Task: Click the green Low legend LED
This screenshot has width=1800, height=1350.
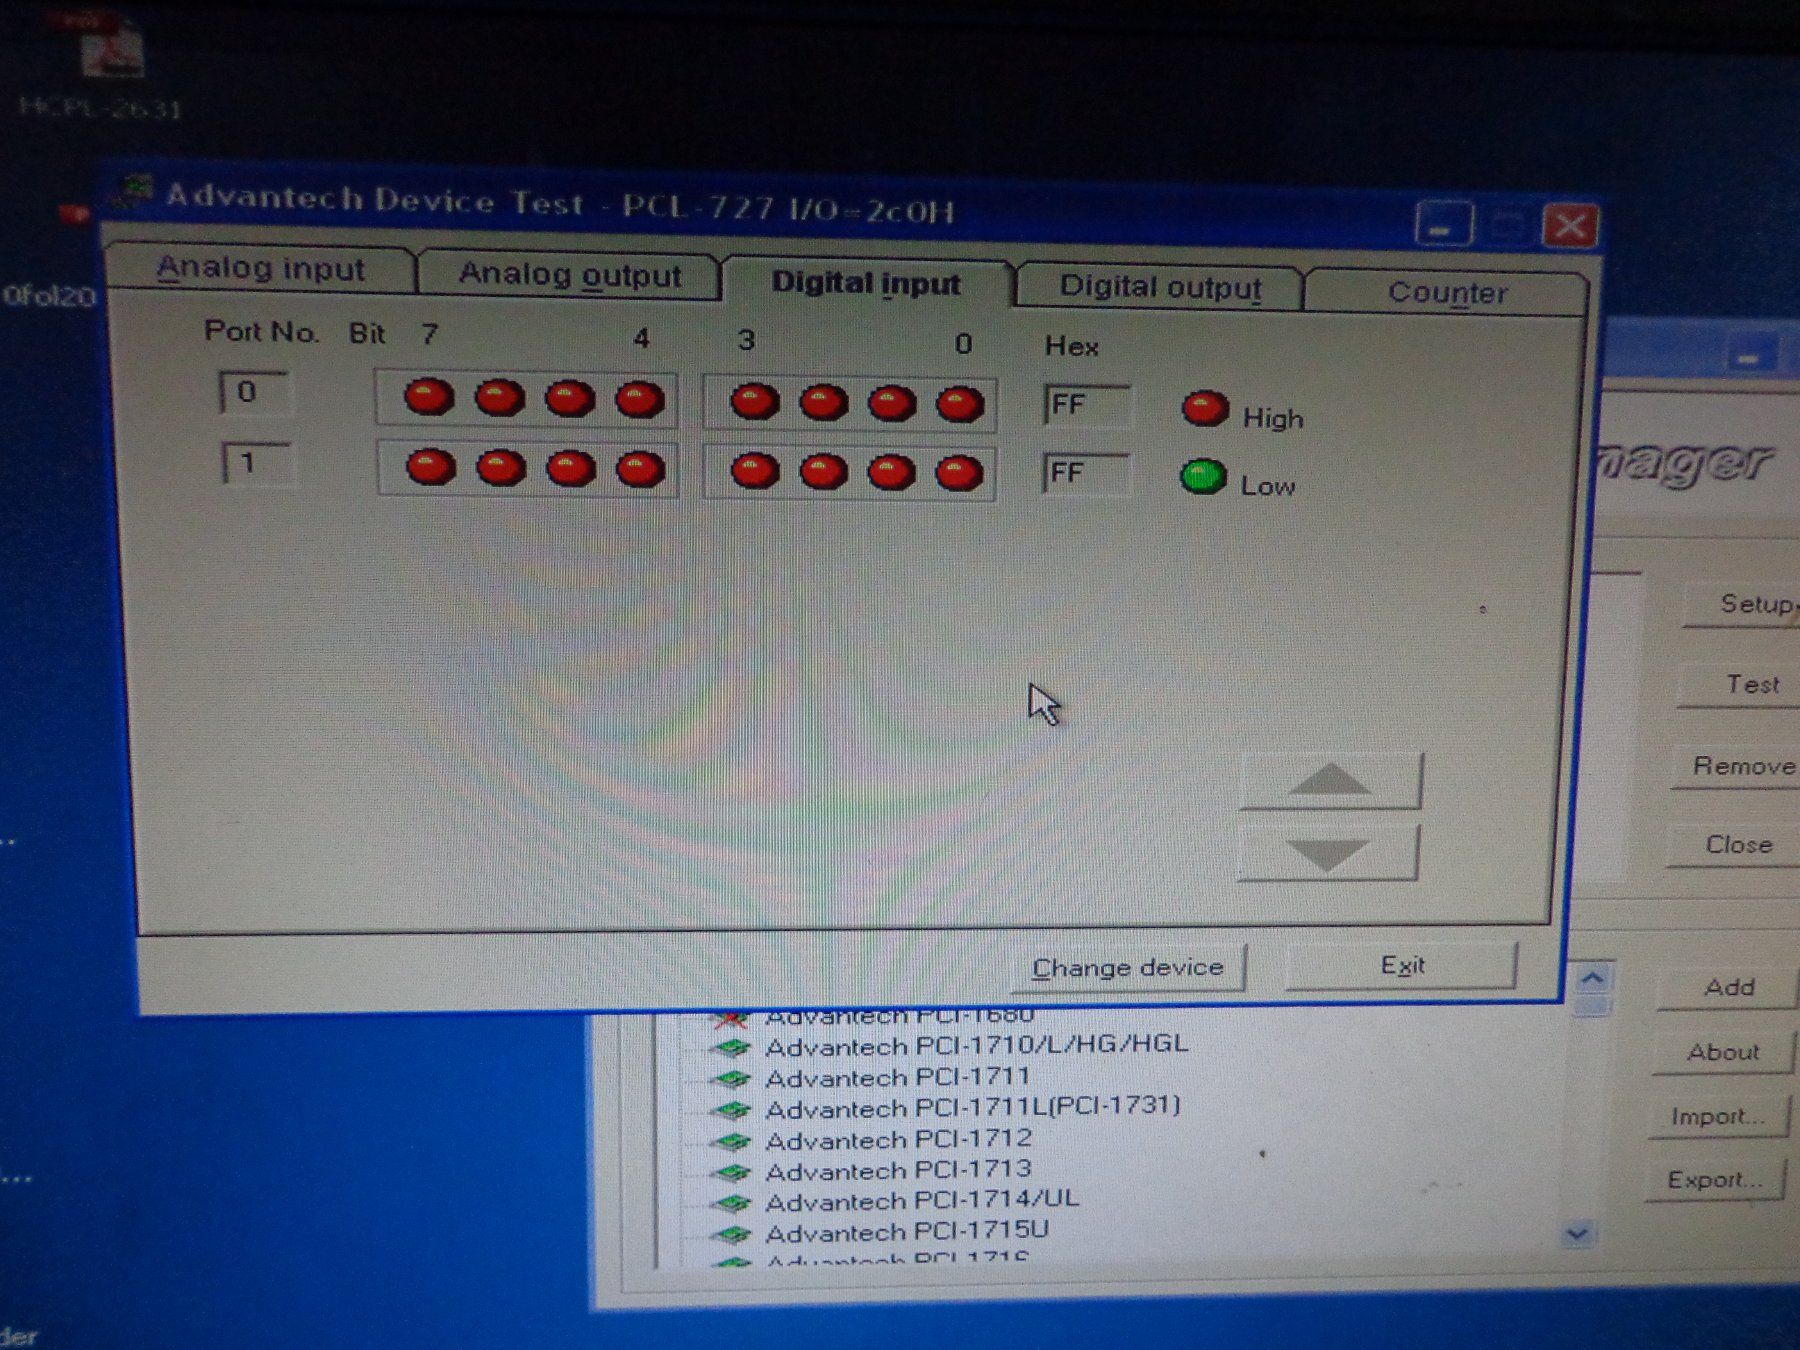Action: [x=1203, y=477]
